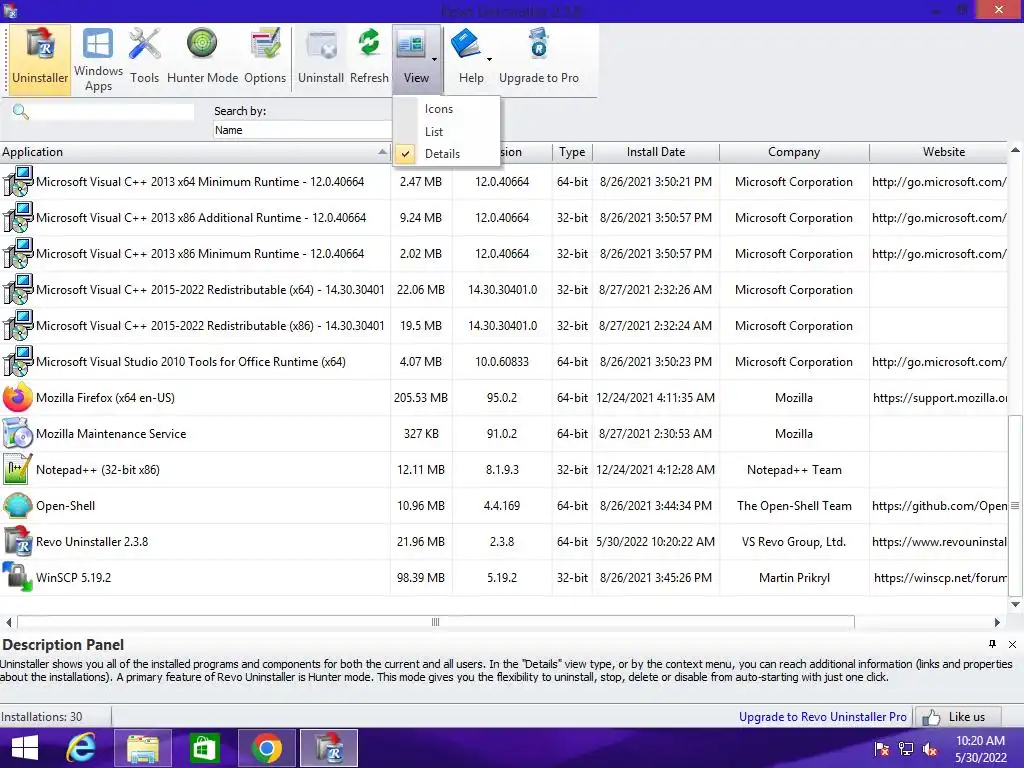Click the Like us thumbs-up icon
The height and width of the screenshot is (768, 1024).
pyautogui.click(x=931, y=717)
